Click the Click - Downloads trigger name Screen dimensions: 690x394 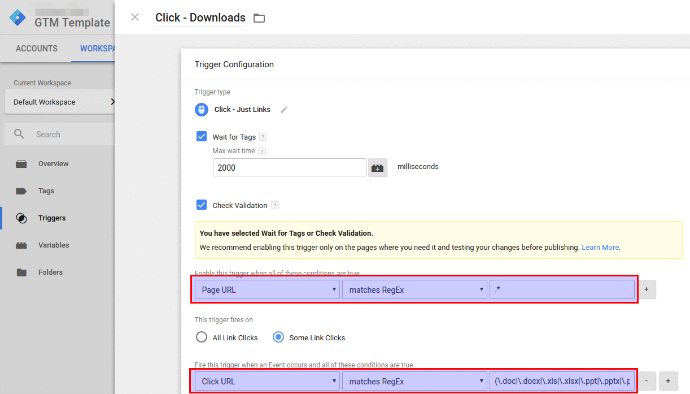(x=200, y=18)
